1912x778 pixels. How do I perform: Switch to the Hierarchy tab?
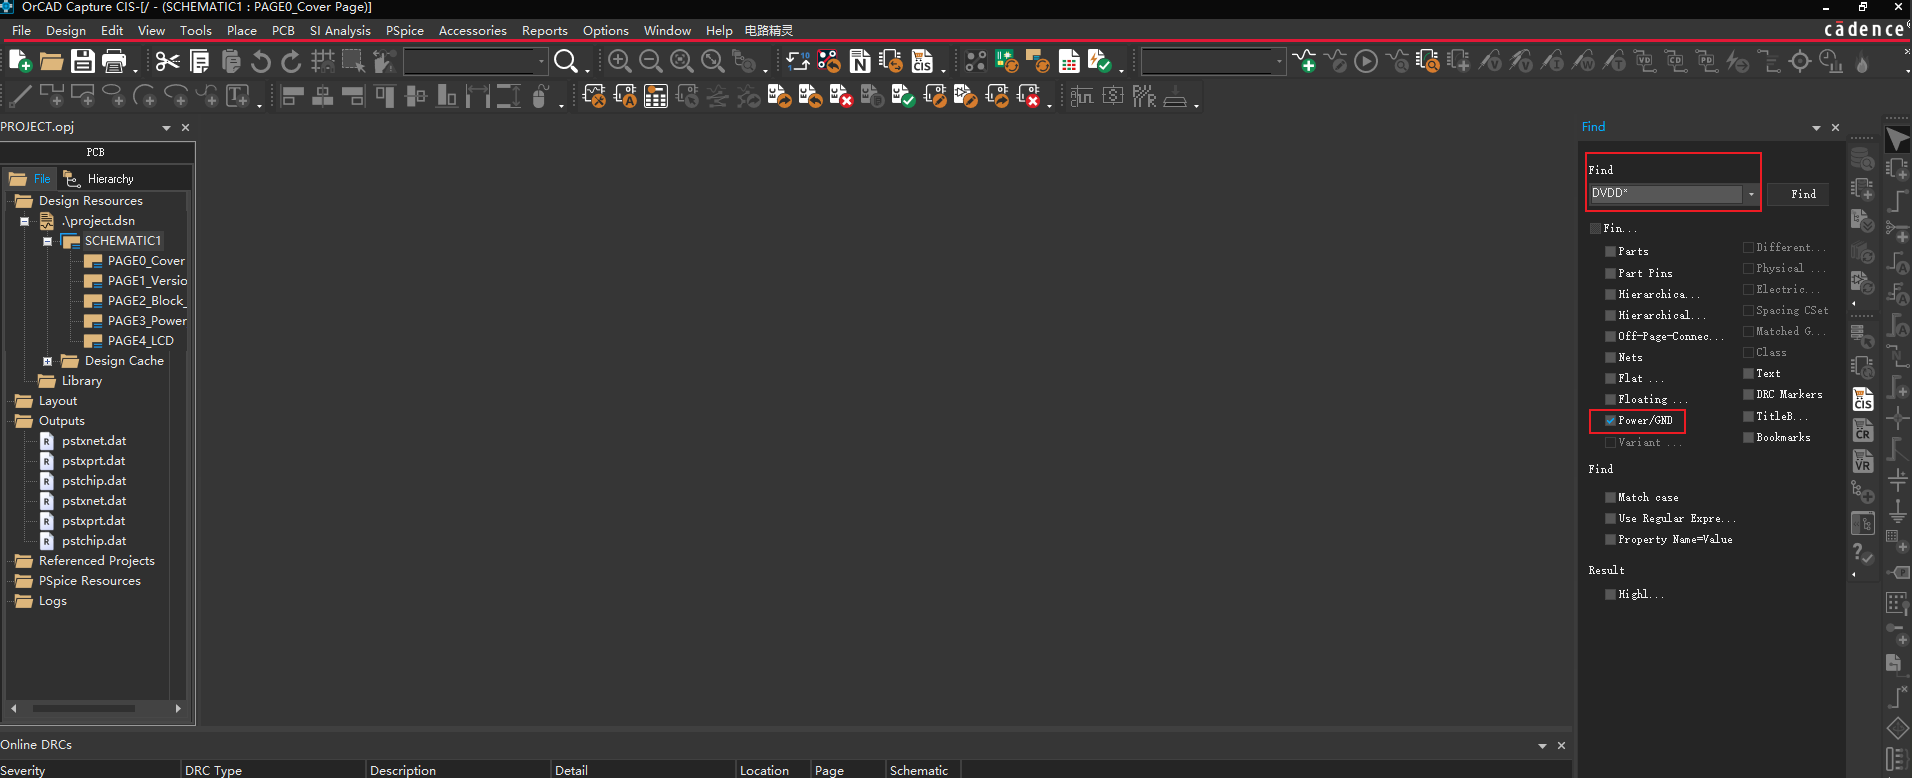[x=99, y=179]
